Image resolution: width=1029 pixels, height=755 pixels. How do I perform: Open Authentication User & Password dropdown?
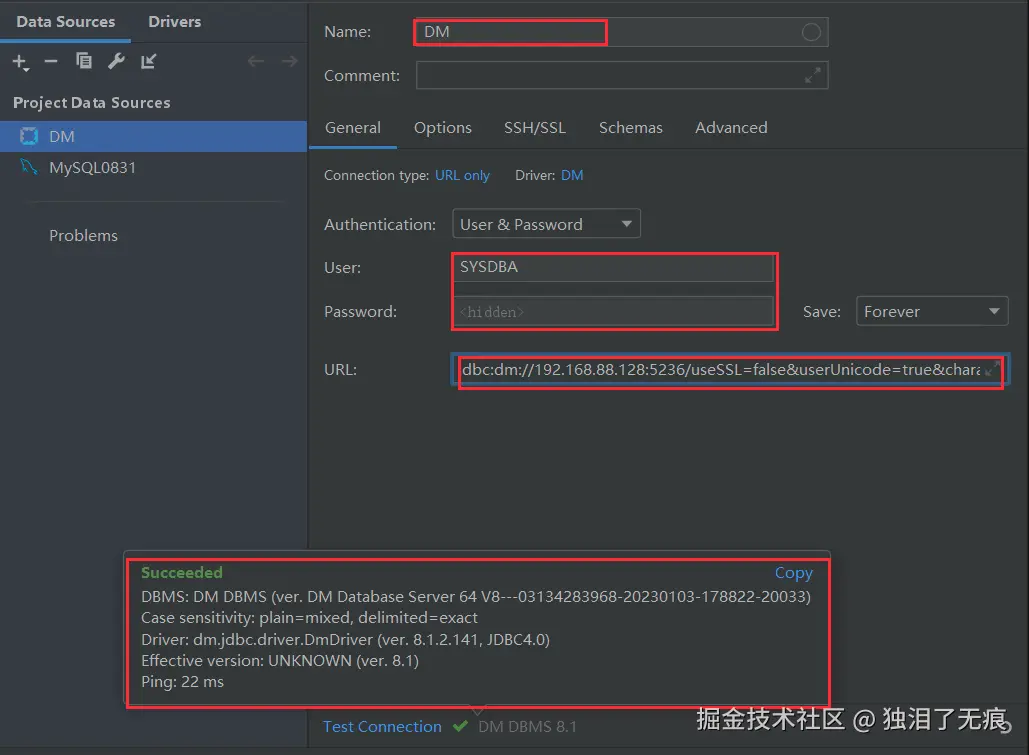click(546, 224)
